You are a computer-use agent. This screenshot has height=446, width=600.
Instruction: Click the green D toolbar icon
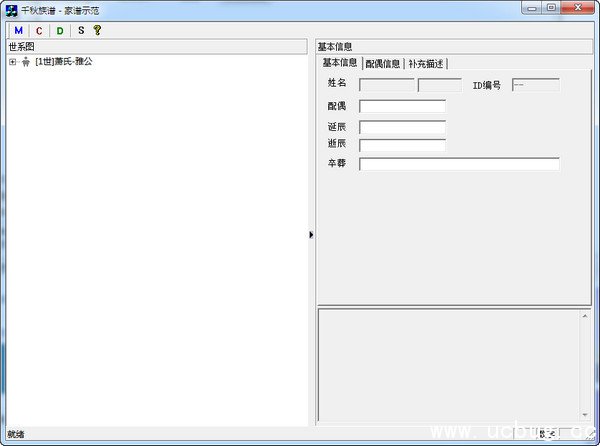[60, 31]
